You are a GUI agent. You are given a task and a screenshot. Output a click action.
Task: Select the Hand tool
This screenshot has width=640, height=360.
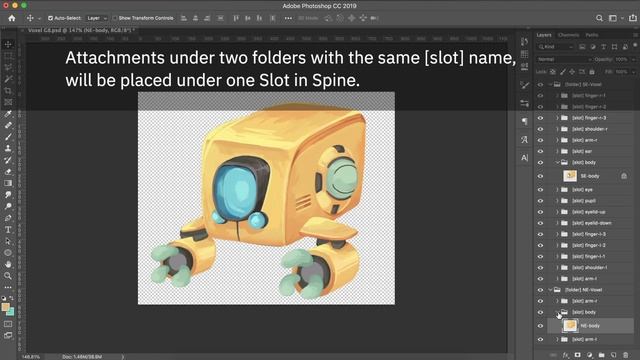click(8, 264)
